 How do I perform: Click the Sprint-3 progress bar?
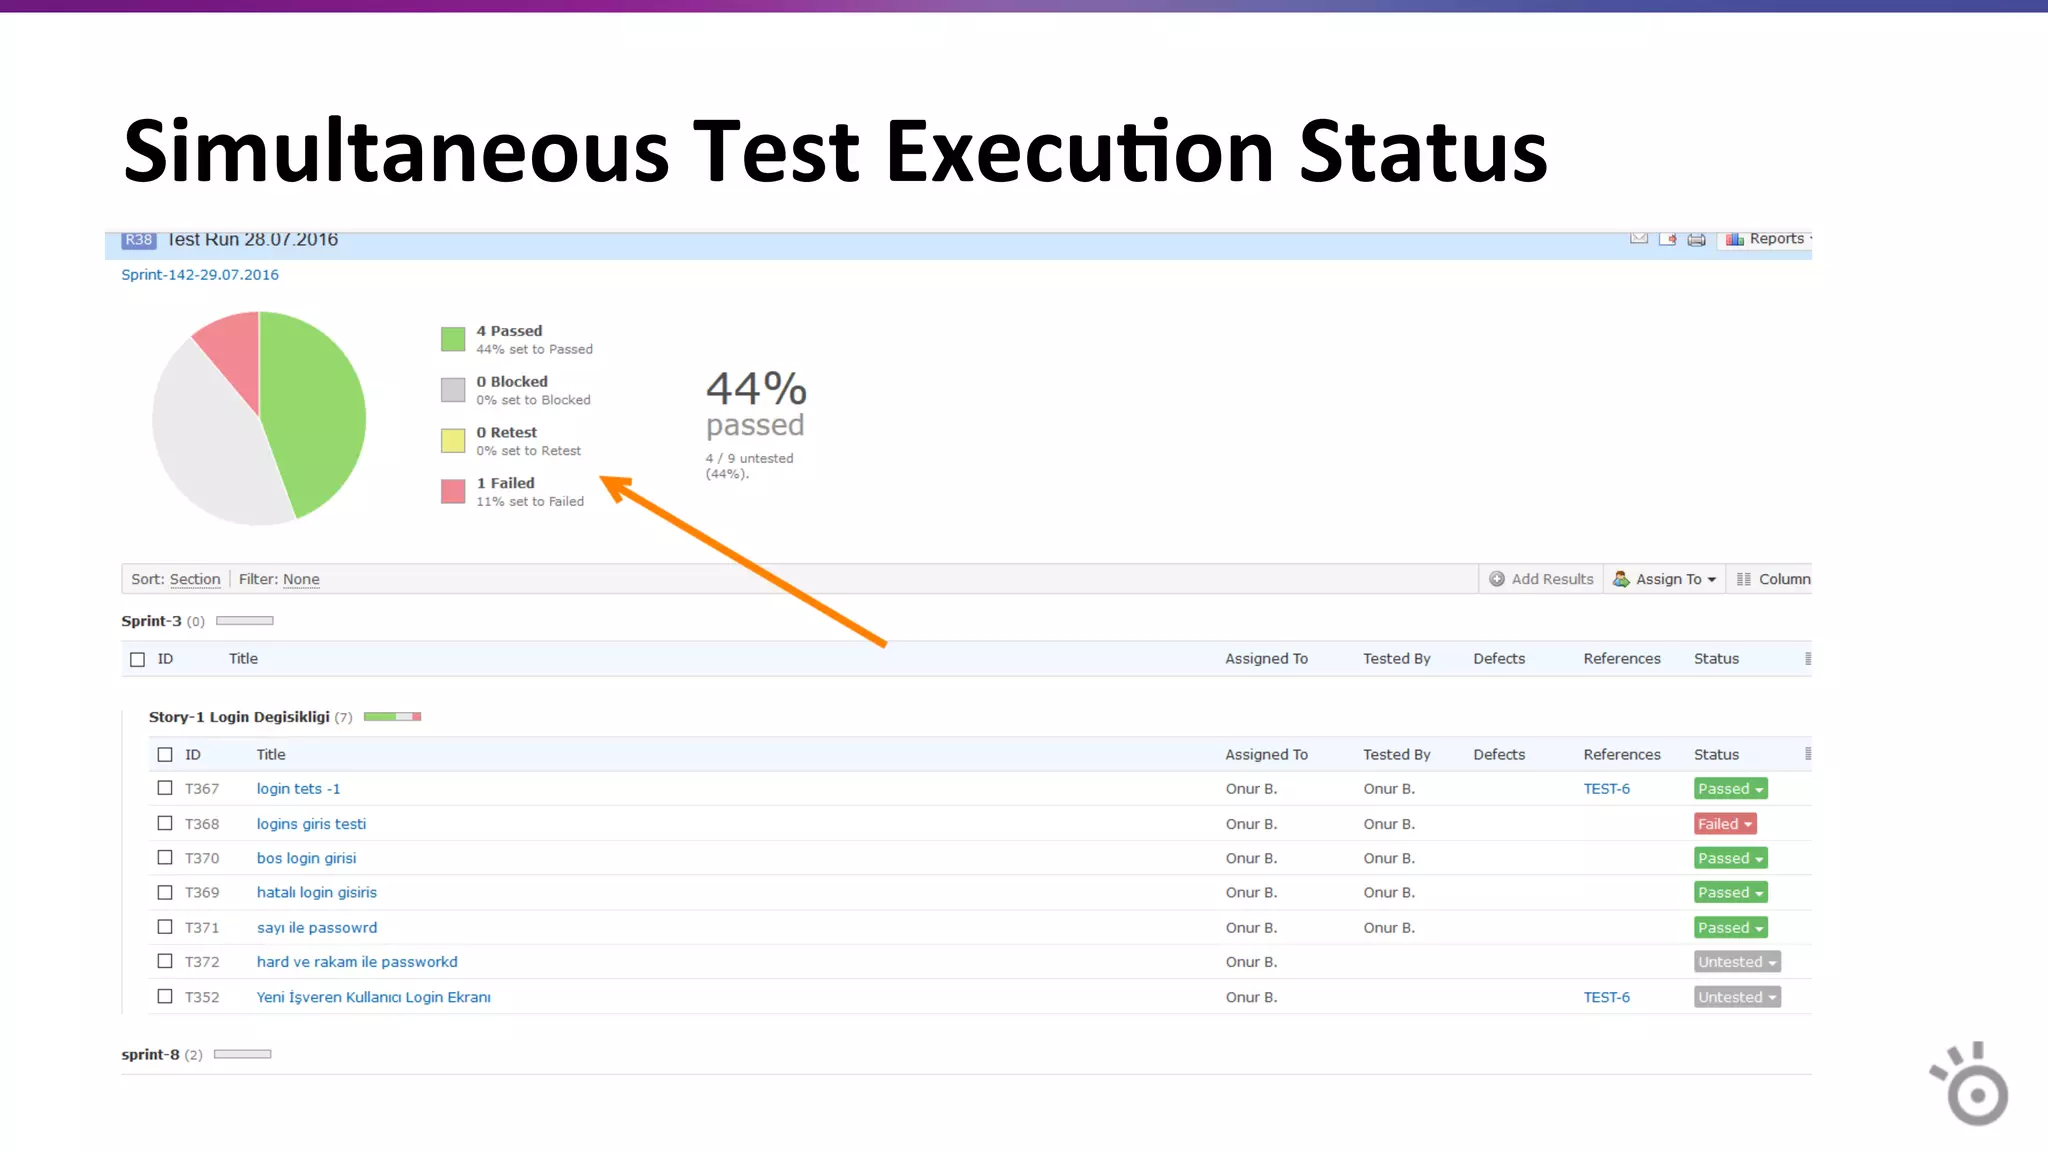pyautogui.click(x=245, y=621)
